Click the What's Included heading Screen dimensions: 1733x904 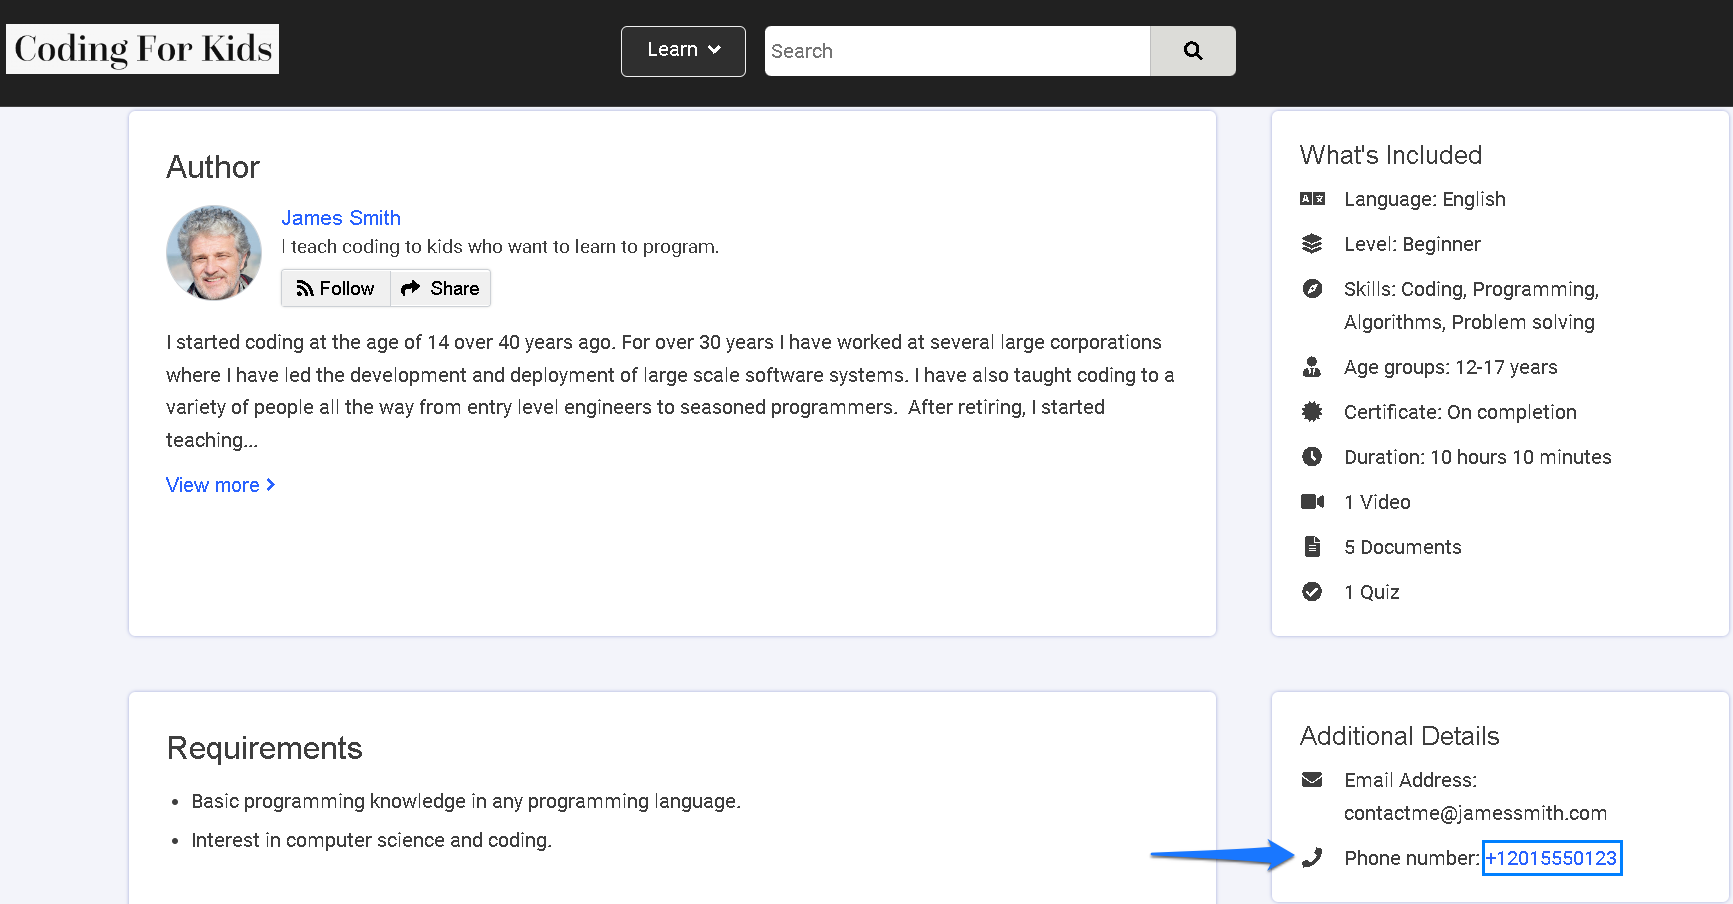1391,155
